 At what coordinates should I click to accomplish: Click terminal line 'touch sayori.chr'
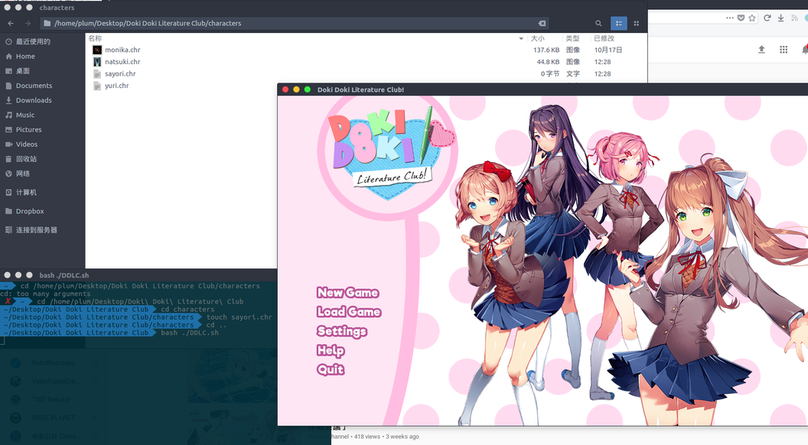tap(239, 317)
